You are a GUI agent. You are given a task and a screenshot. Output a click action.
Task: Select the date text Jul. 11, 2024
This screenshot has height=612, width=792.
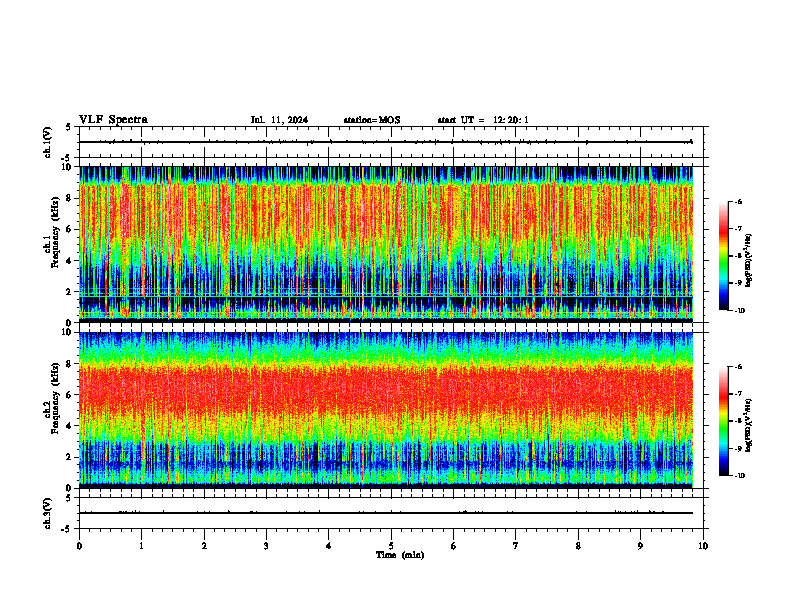[x=279, y=120]
